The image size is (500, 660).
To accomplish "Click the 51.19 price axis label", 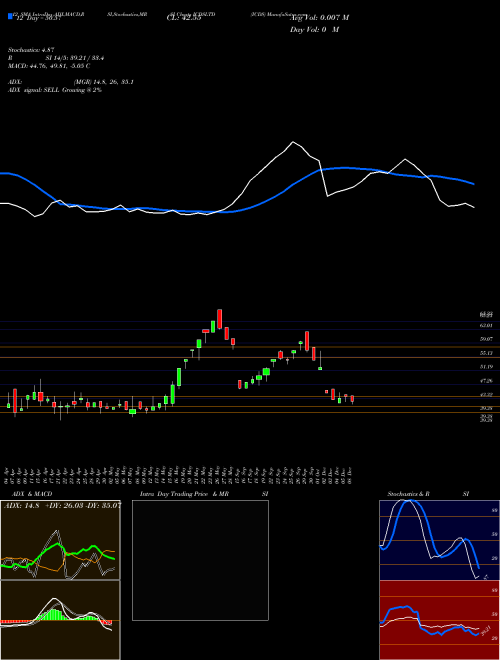I will pos(487,367).
